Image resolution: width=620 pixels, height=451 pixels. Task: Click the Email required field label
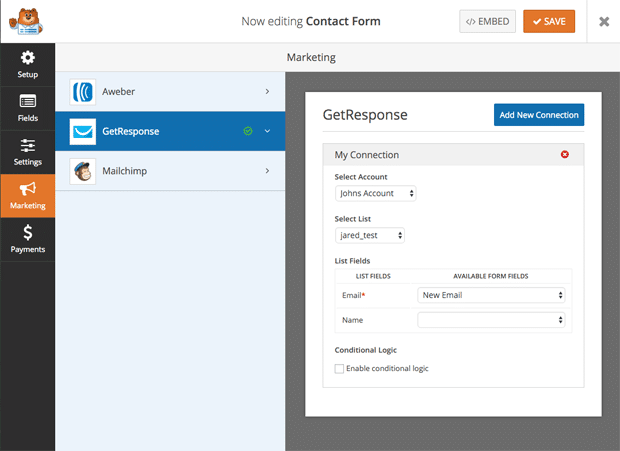click(x=353, y=295)
